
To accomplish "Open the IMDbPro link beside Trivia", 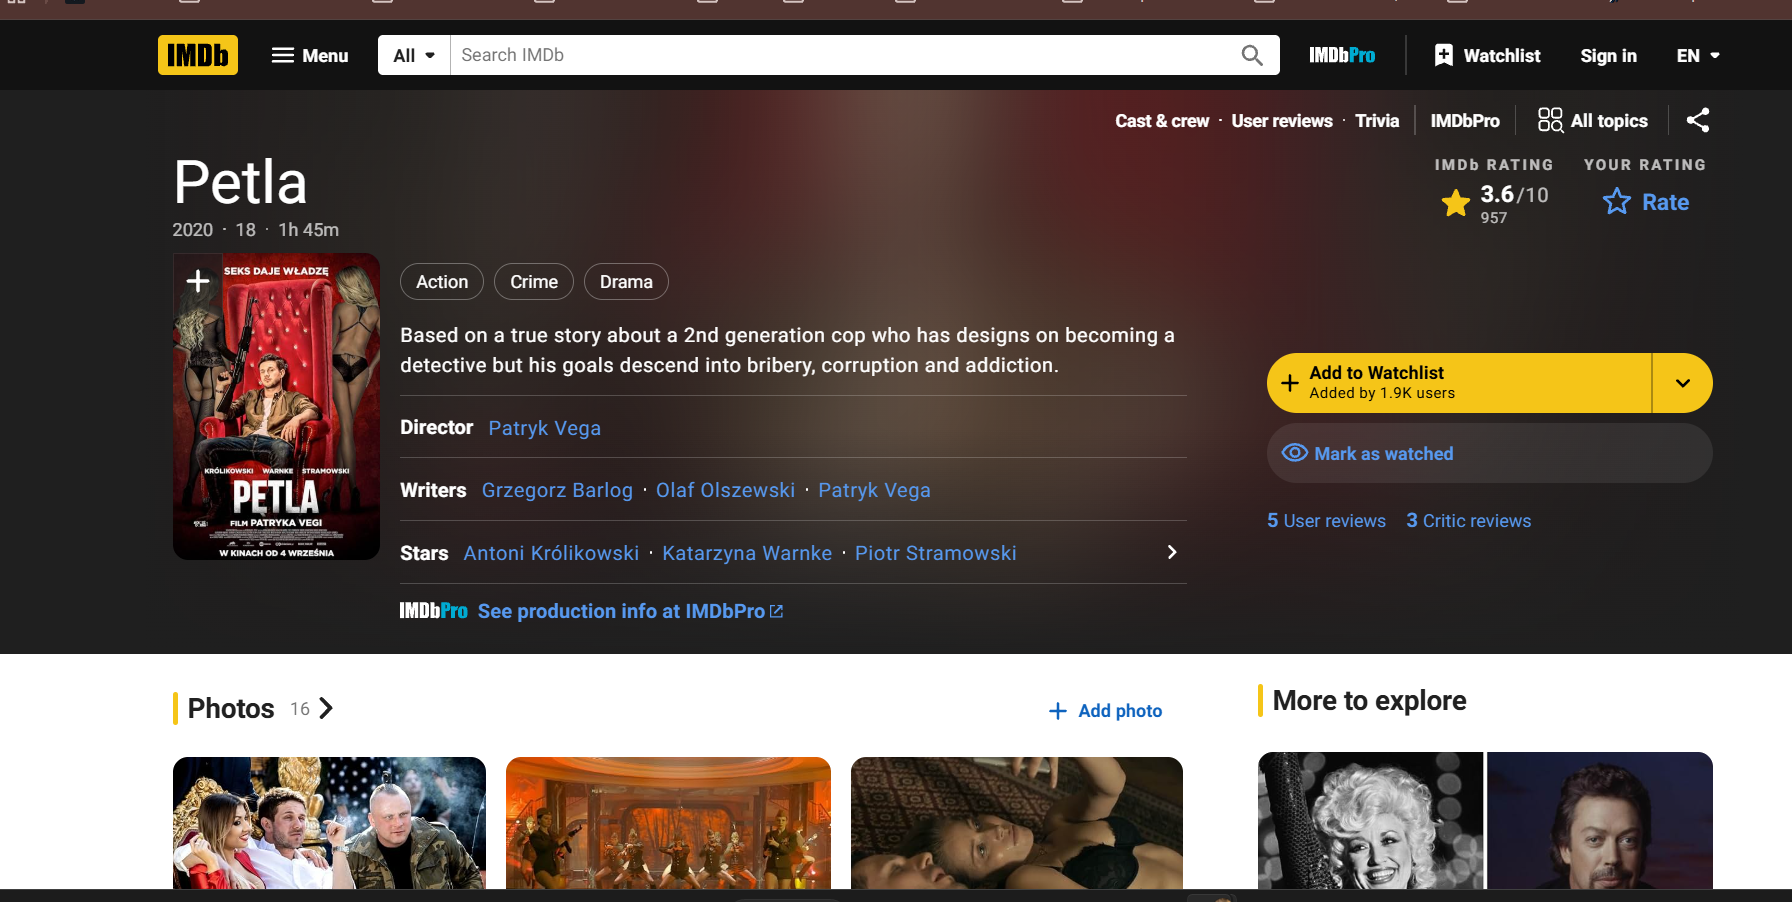I will click(x=1465, y=121).
